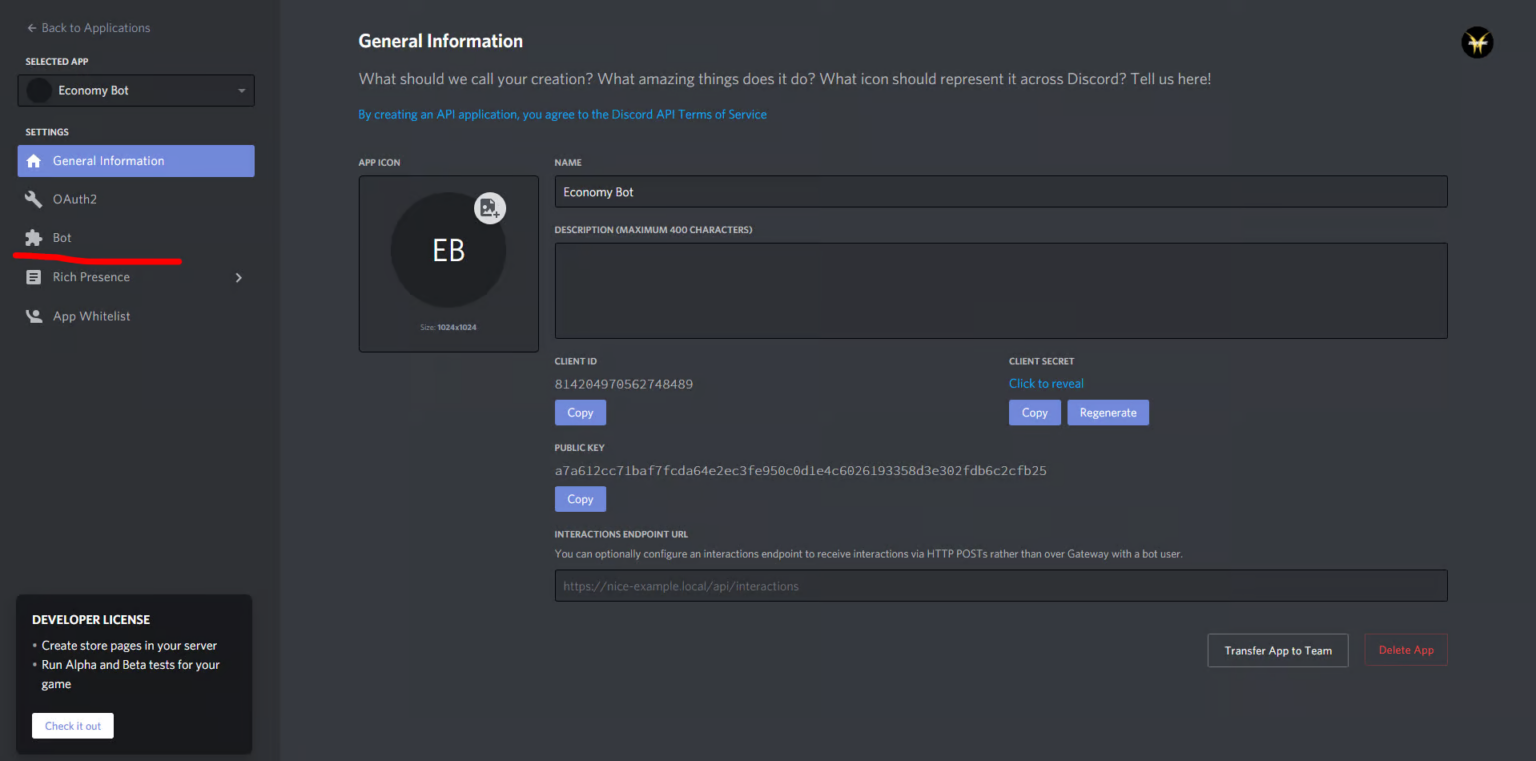Go to the App Whitelist section

pyautogui.click(x=91, y=316)
